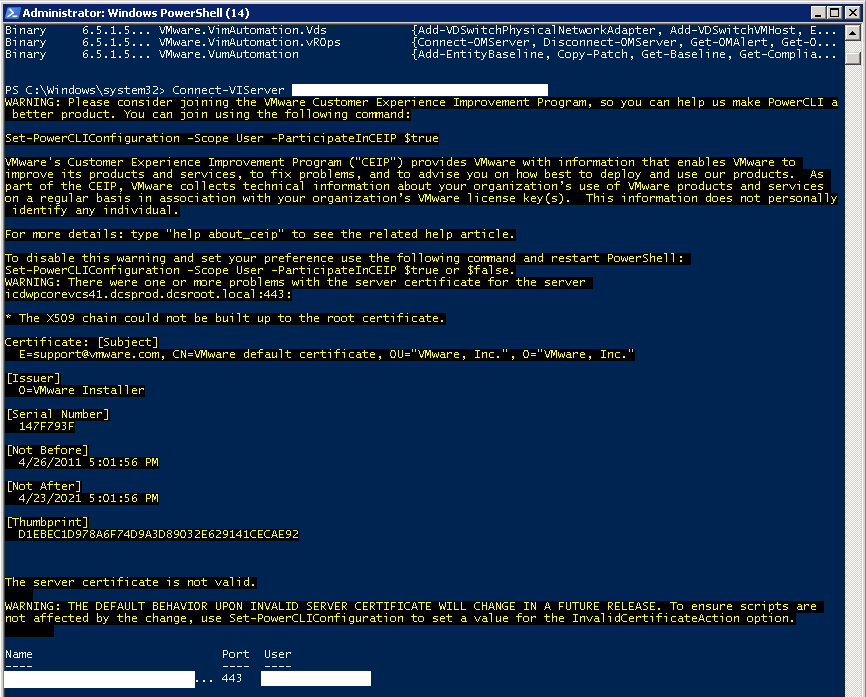Image resolution: width=866 pixels, height=697 pixels.
Task: Click the User column header
Action: coord(277,653)
